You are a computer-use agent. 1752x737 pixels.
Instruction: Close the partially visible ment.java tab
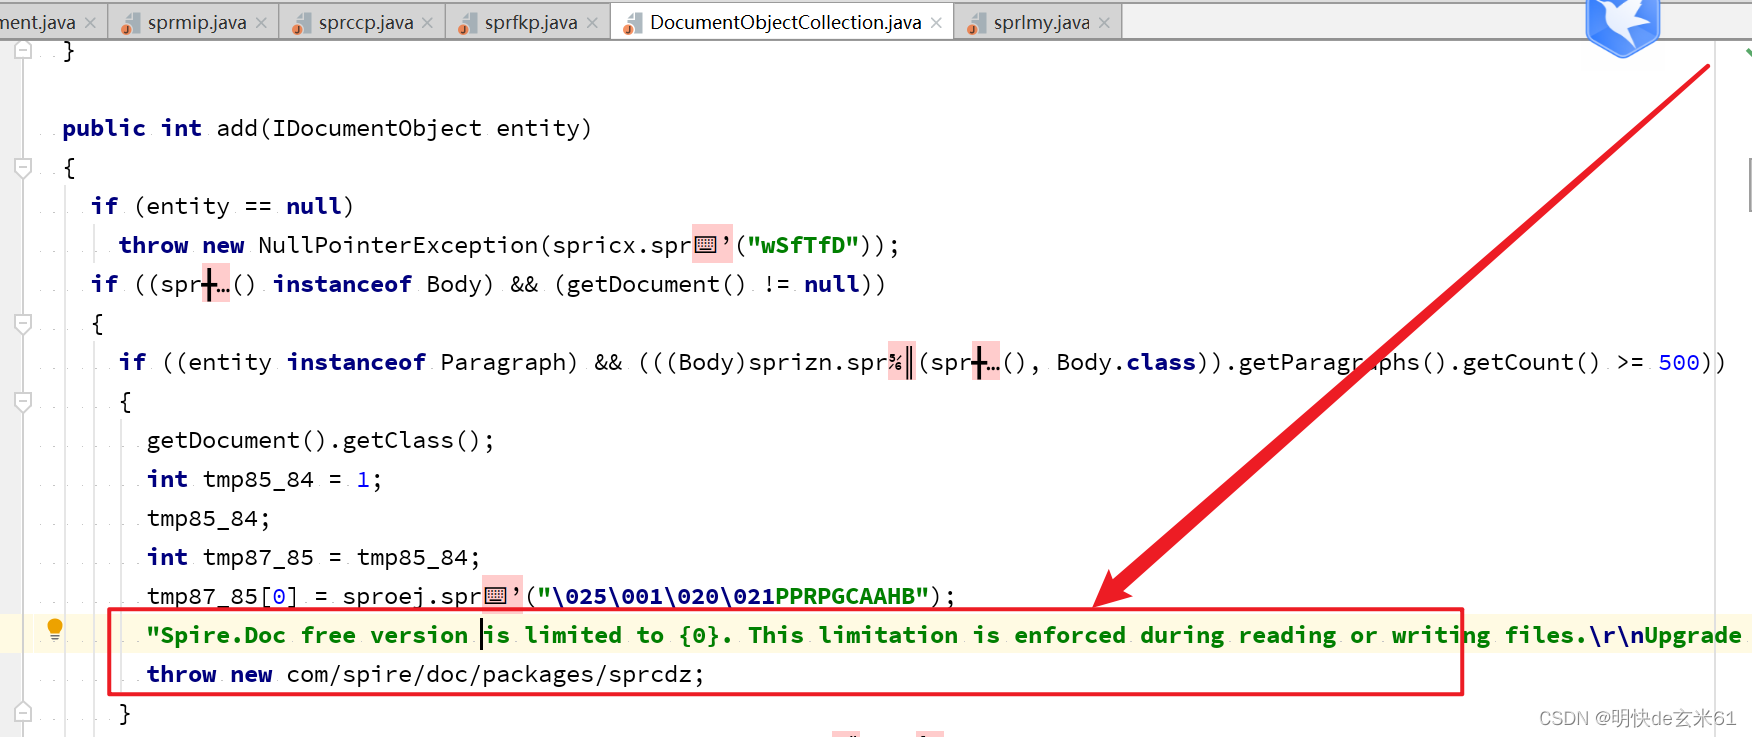pos(90,23)
